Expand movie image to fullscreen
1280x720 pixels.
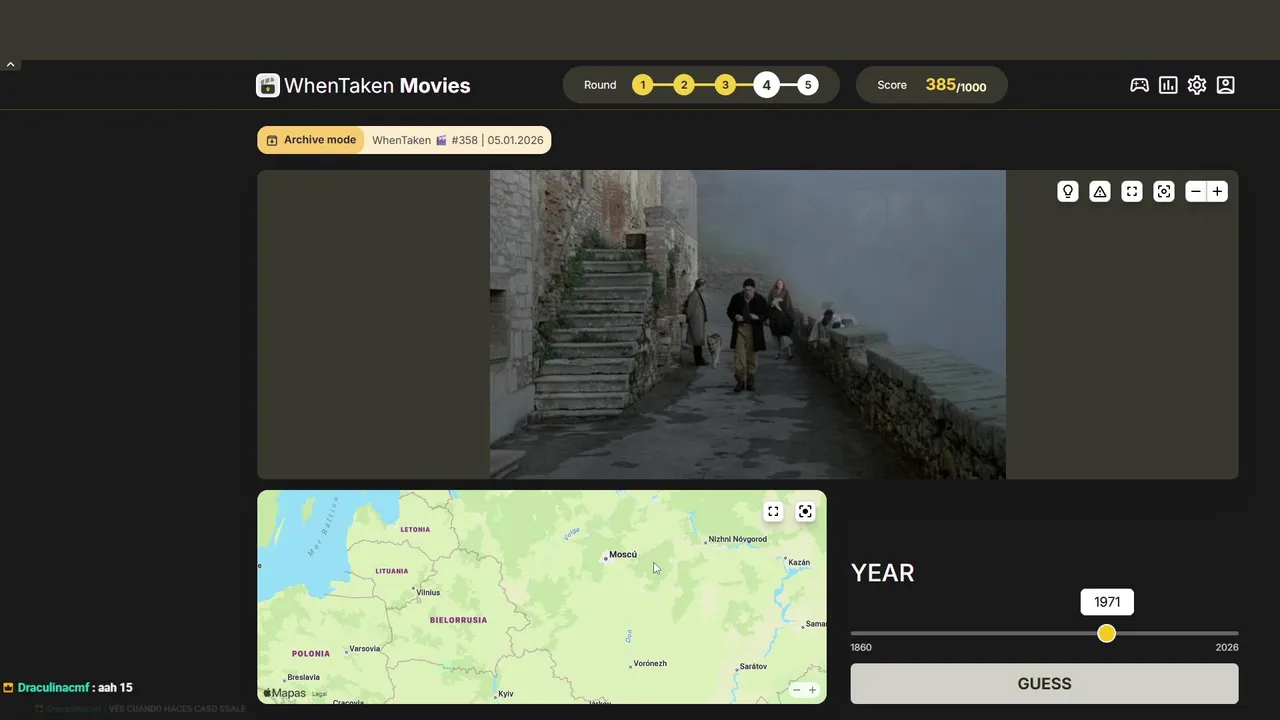(x=1132, y=191)
